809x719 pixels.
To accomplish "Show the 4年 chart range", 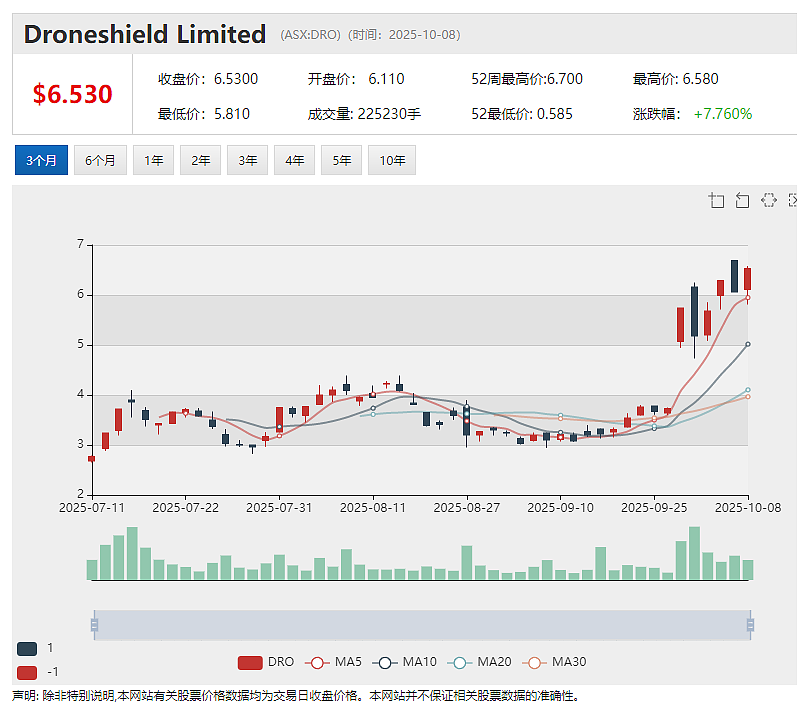I will pyautogui.click(x=294, y=160).
